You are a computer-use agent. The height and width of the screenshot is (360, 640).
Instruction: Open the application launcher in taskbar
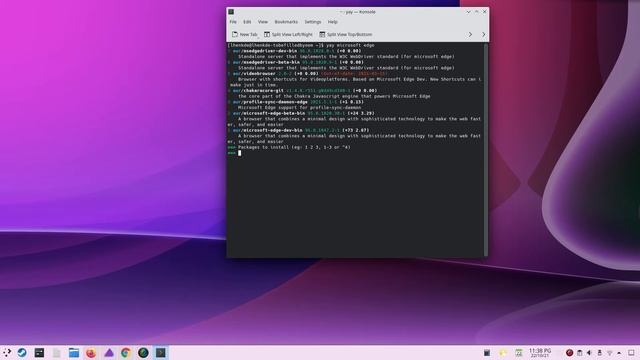tap(7, 353)
